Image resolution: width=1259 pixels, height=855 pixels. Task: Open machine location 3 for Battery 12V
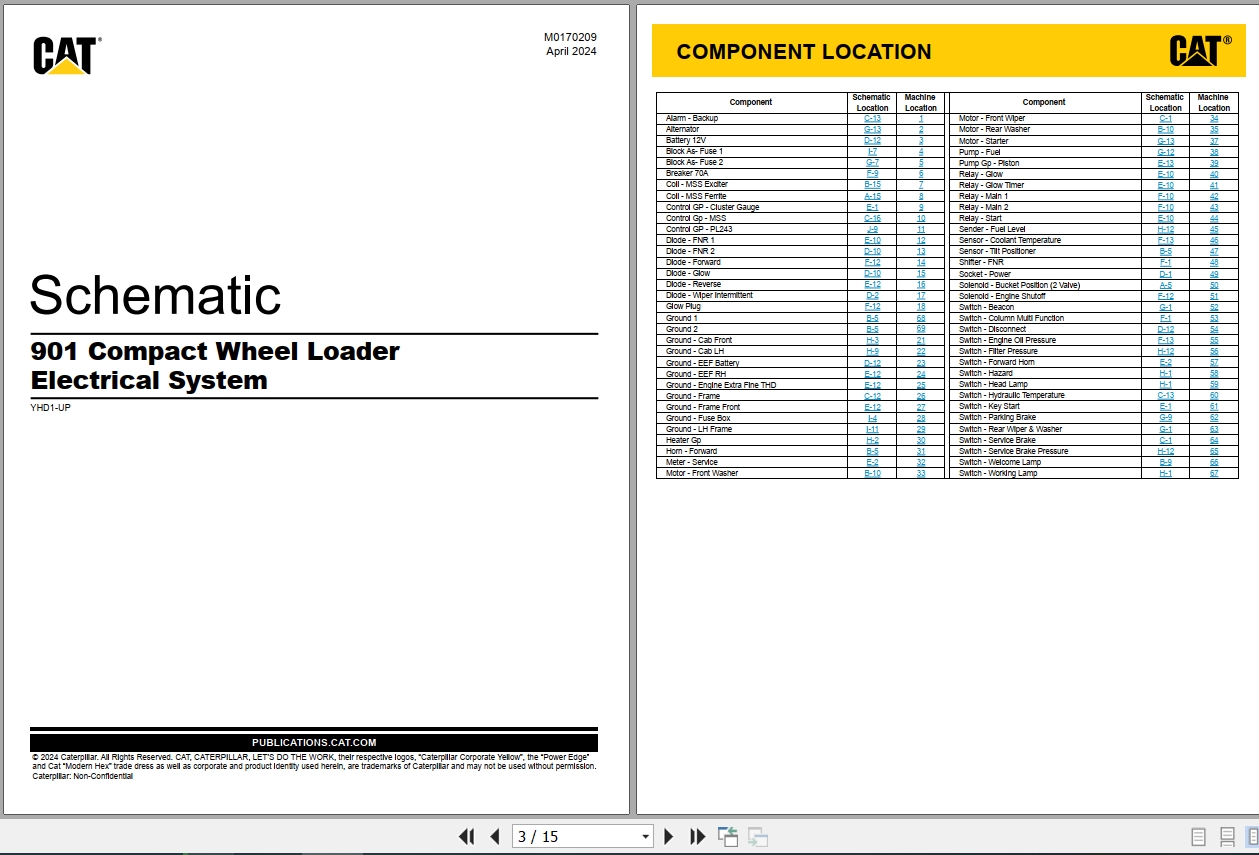coord(921,140)
